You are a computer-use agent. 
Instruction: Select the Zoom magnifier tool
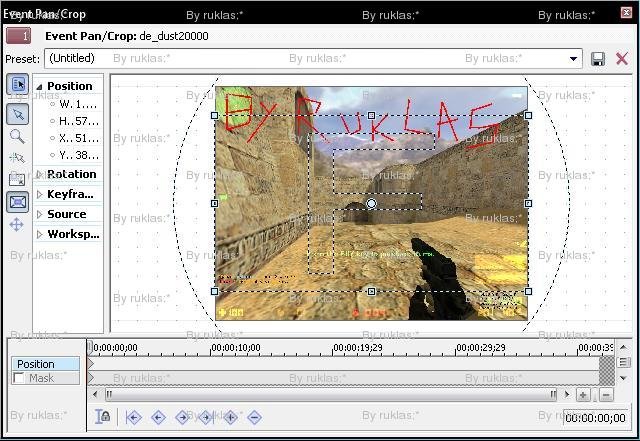17,136
